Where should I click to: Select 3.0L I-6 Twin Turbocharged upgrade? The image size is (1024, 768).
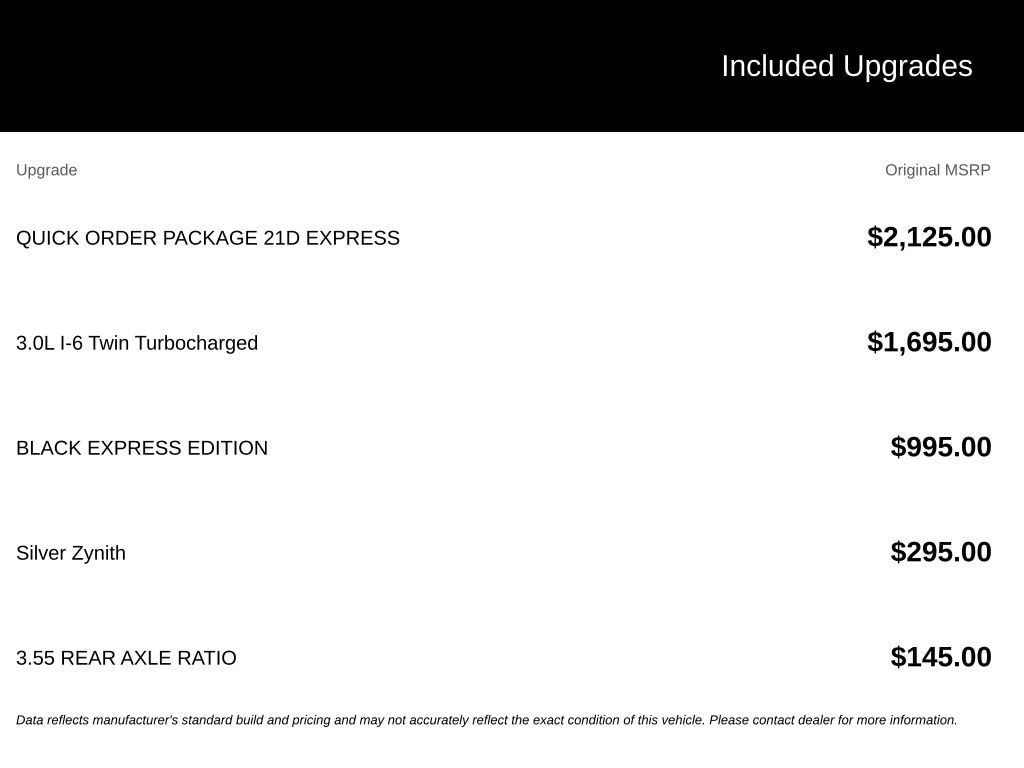(137, 343)
